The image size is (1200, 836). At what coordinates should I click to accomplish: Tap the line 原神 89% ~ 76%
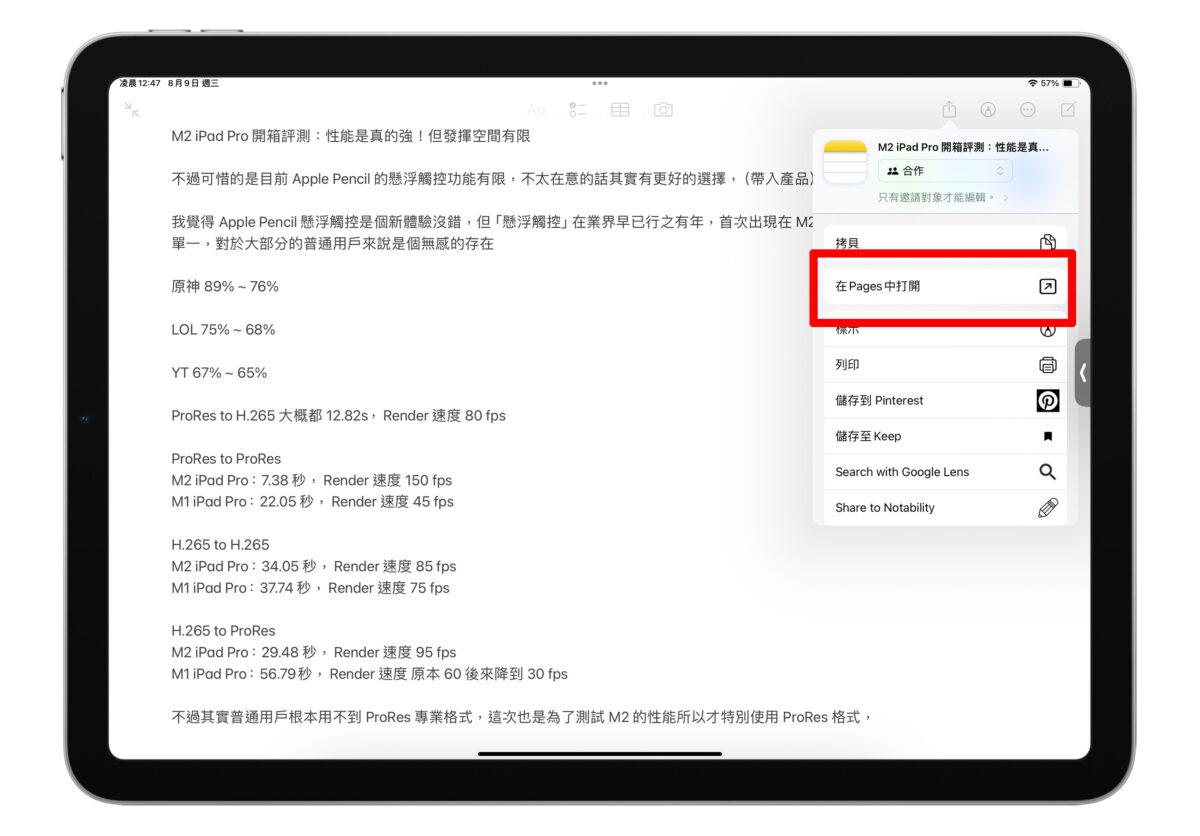pos(225,286)
